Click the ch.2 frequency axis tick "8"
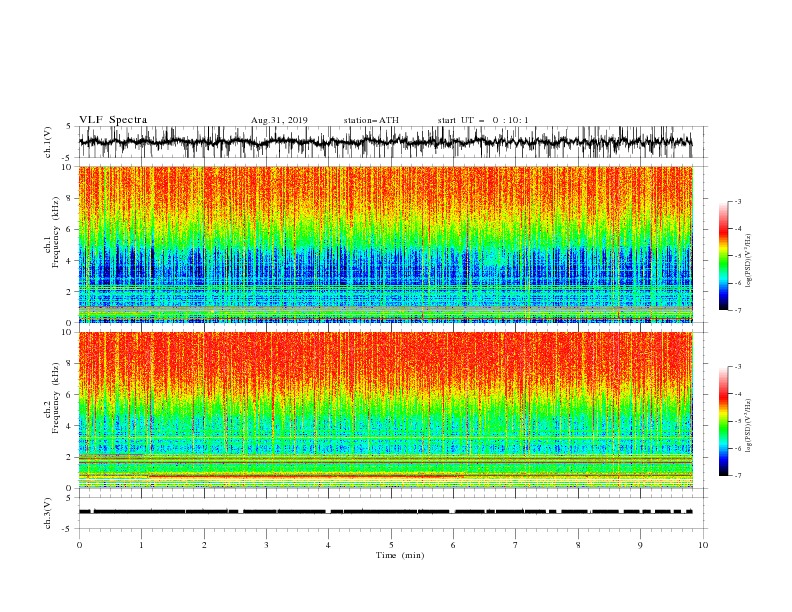The image size is (792, 612). pos(70,364)
